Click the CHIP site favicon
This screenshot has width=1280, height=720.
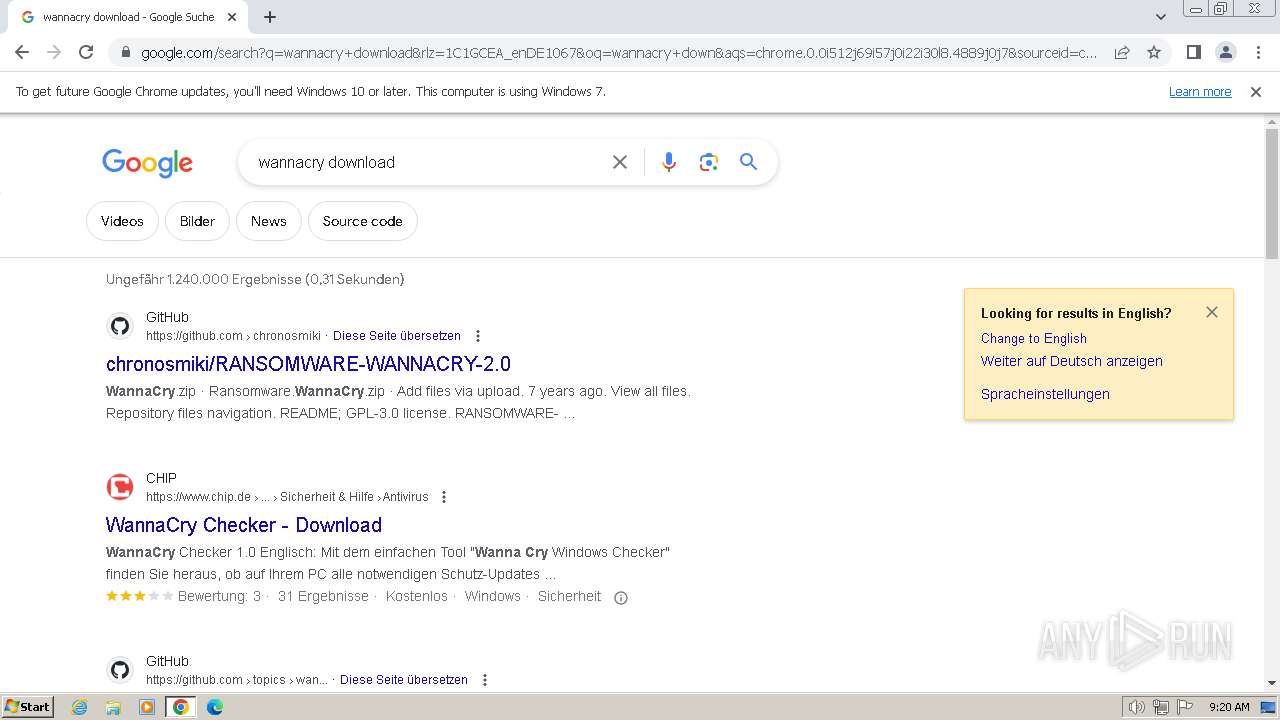120,487
